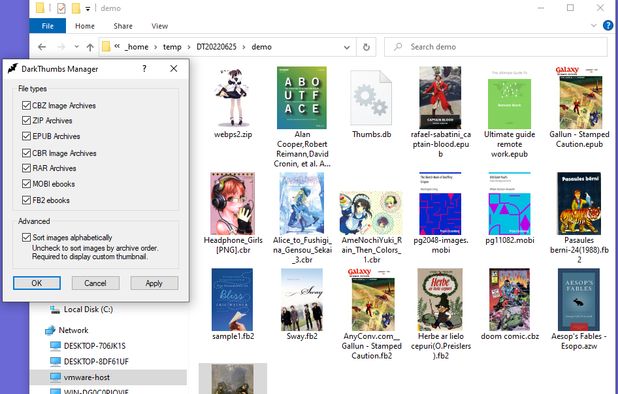Uncheck ZIP Archives file type
The height and width of the screenshot is (394, 618).
(x=26, y=120)
